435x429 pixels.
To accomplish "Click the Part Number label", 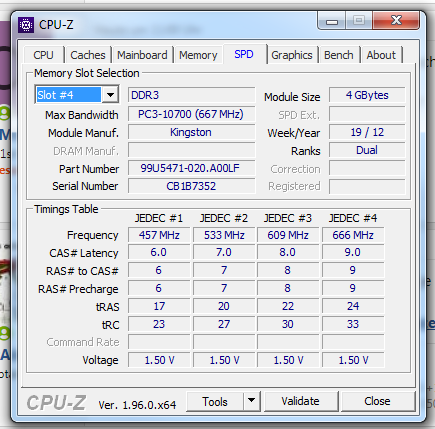I will (89, 169).
